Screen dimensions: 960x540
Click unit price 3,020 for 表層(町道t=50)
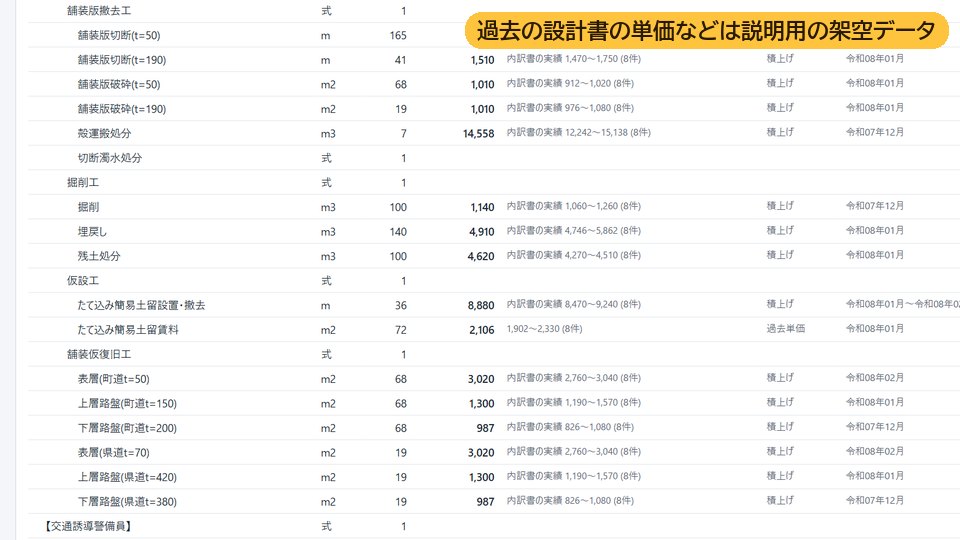(x=481, y=378)
